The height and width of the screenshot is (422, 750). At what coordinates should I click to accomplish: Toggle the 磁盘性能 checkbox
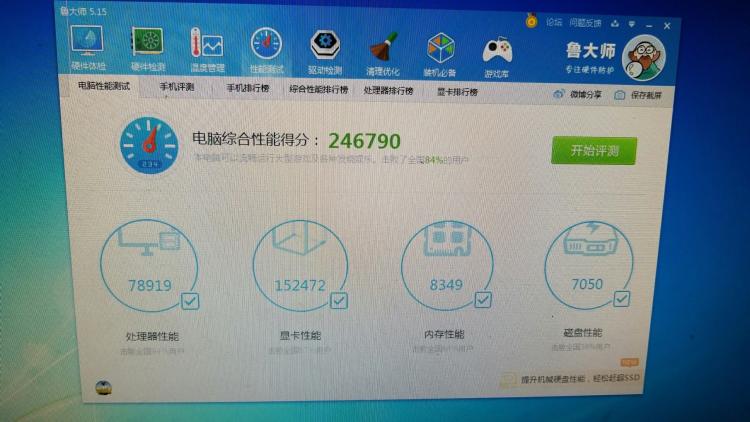coord(621,299)
